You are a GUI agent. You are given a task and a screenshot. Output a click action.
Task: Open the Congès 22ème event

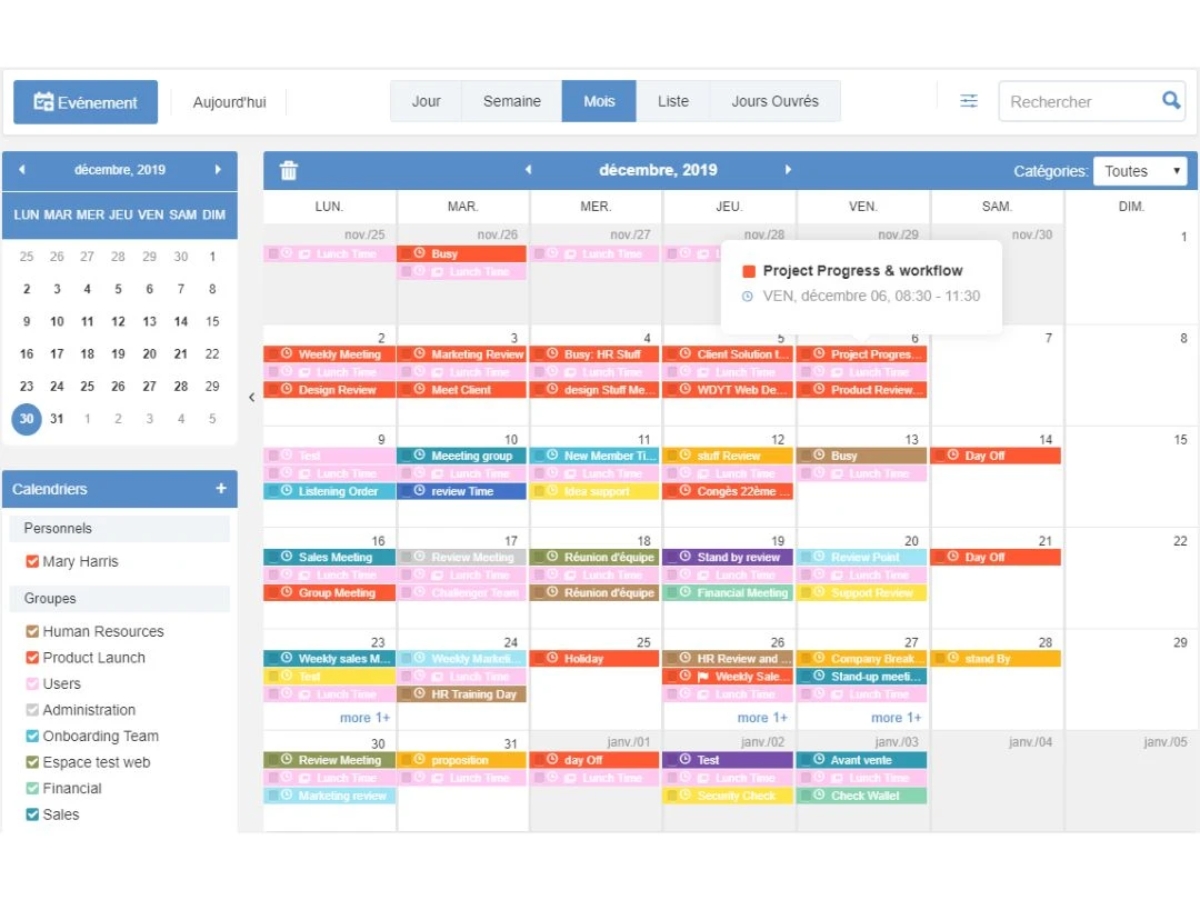(728, 491)
